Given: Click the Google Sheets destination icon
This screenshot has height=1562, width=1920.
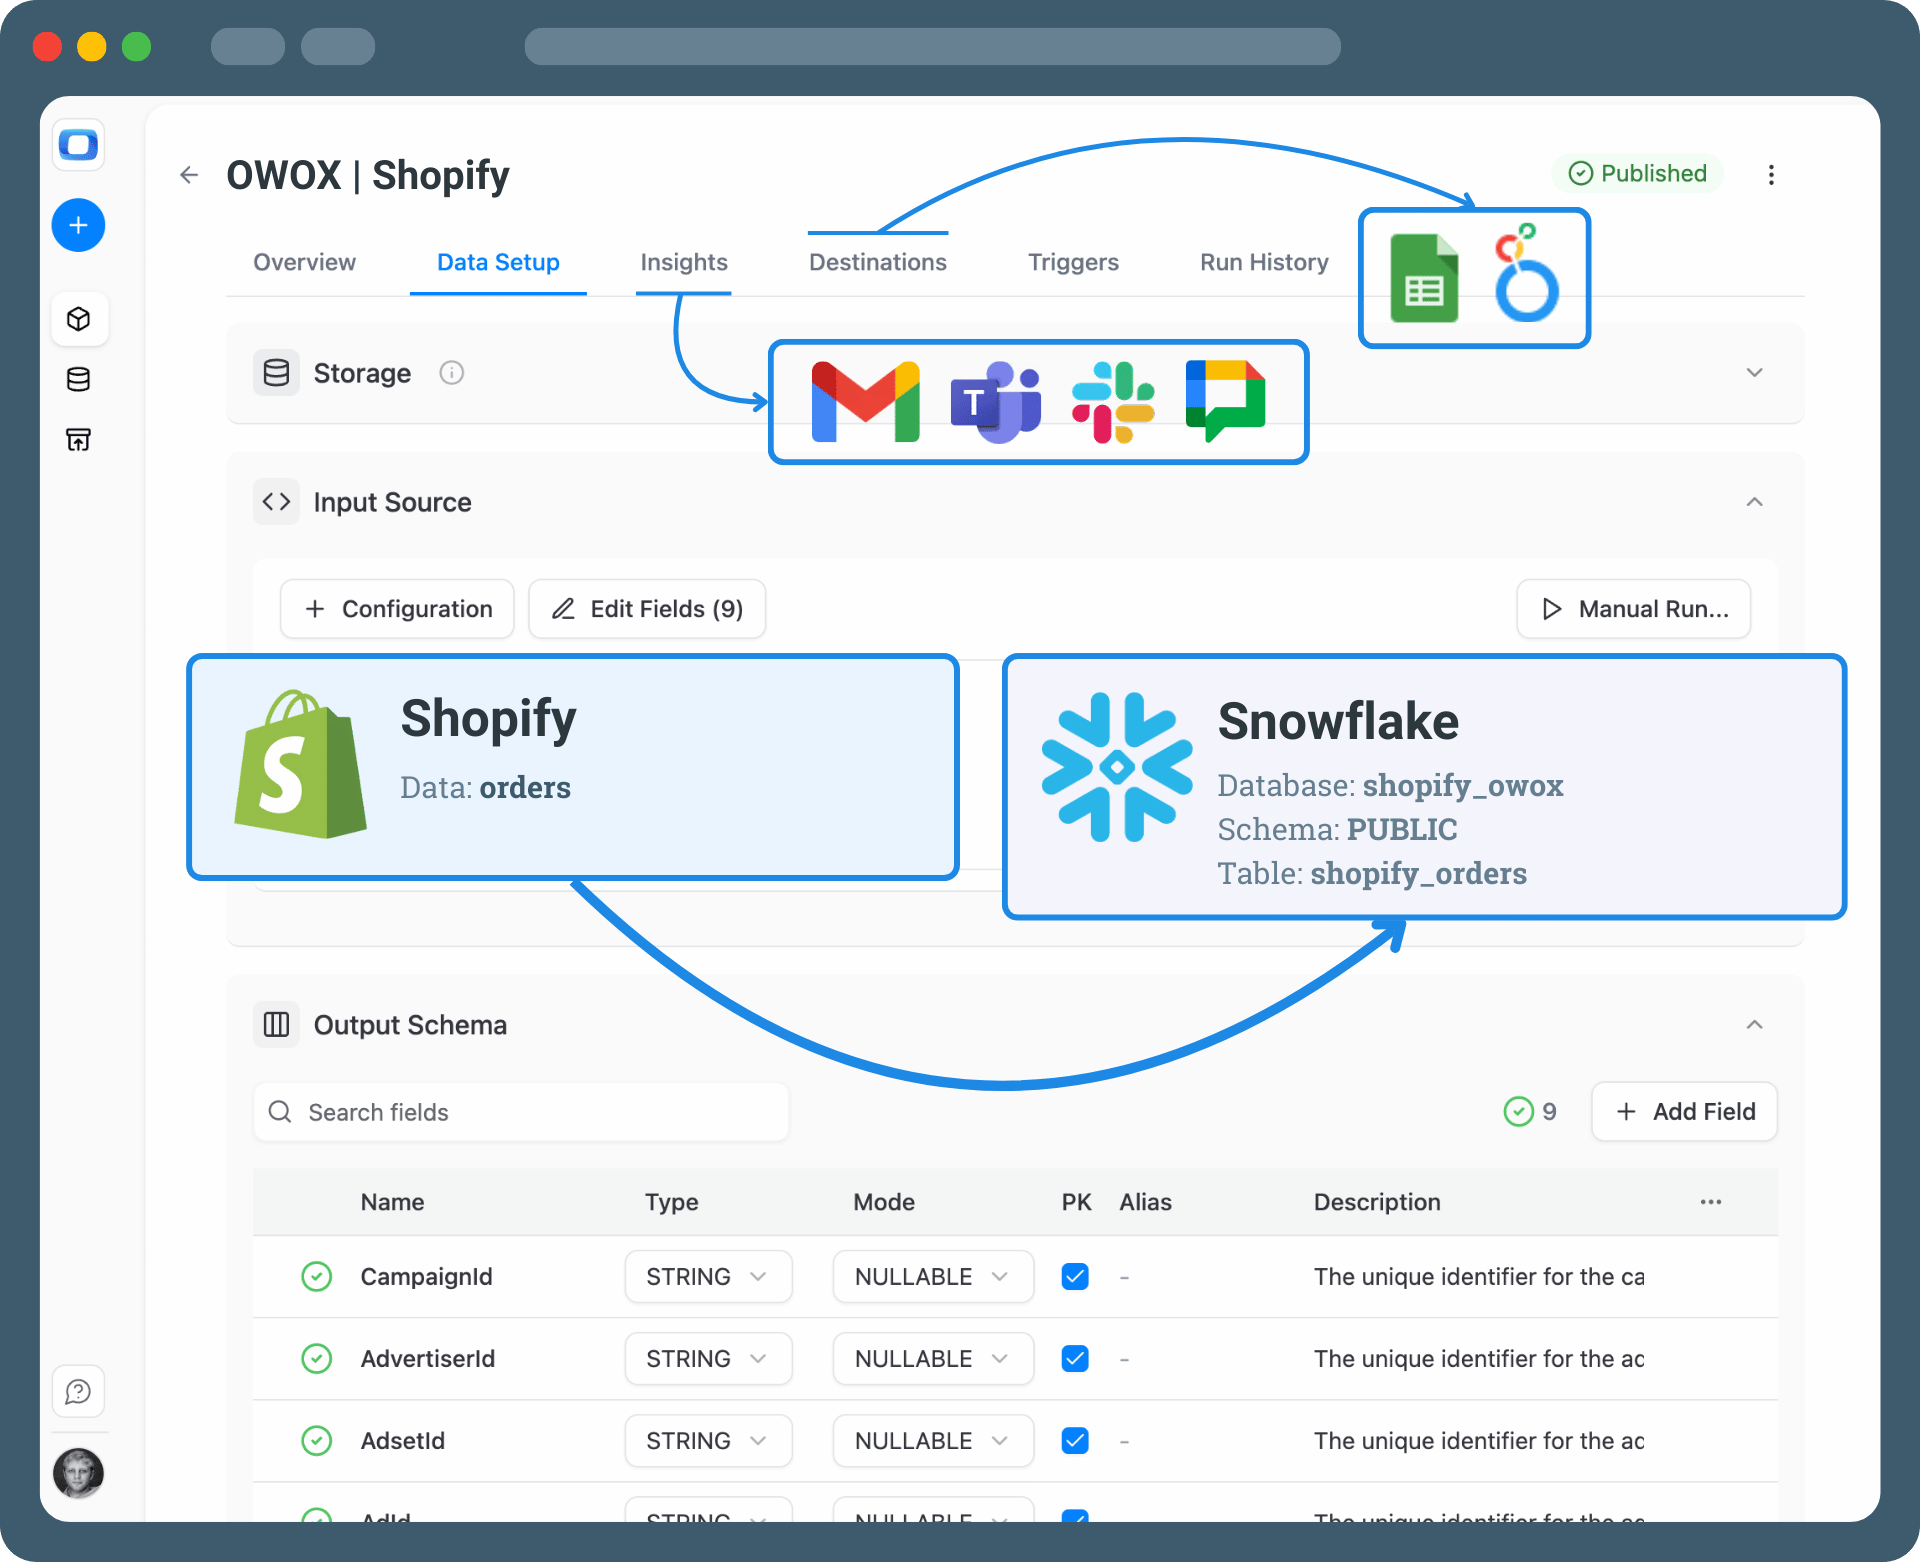Looking at the screenshot, I should 1424,279.
